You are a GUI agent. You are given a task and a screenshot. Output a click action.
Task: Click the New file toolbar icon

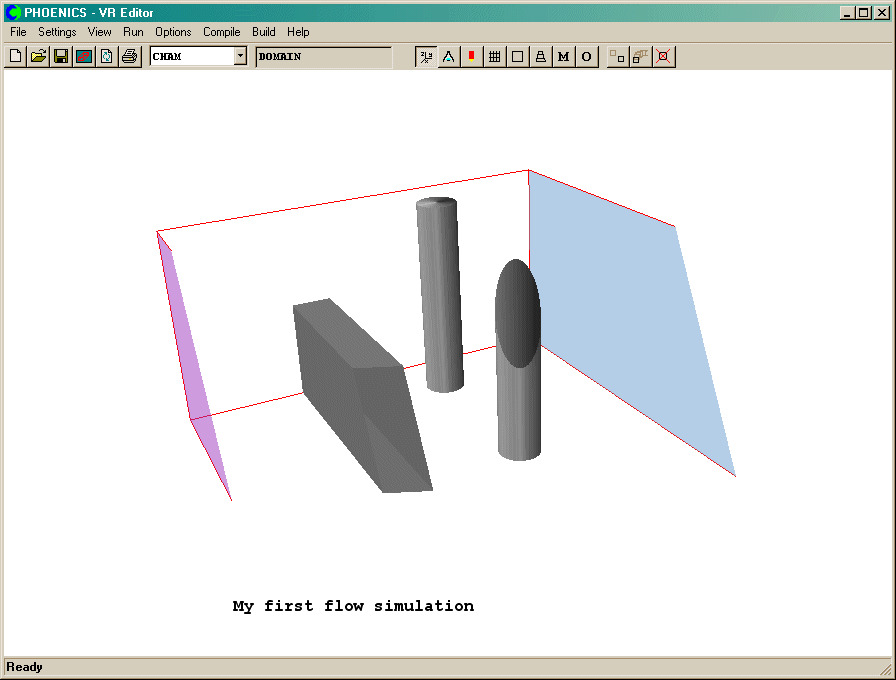[15, 57]
